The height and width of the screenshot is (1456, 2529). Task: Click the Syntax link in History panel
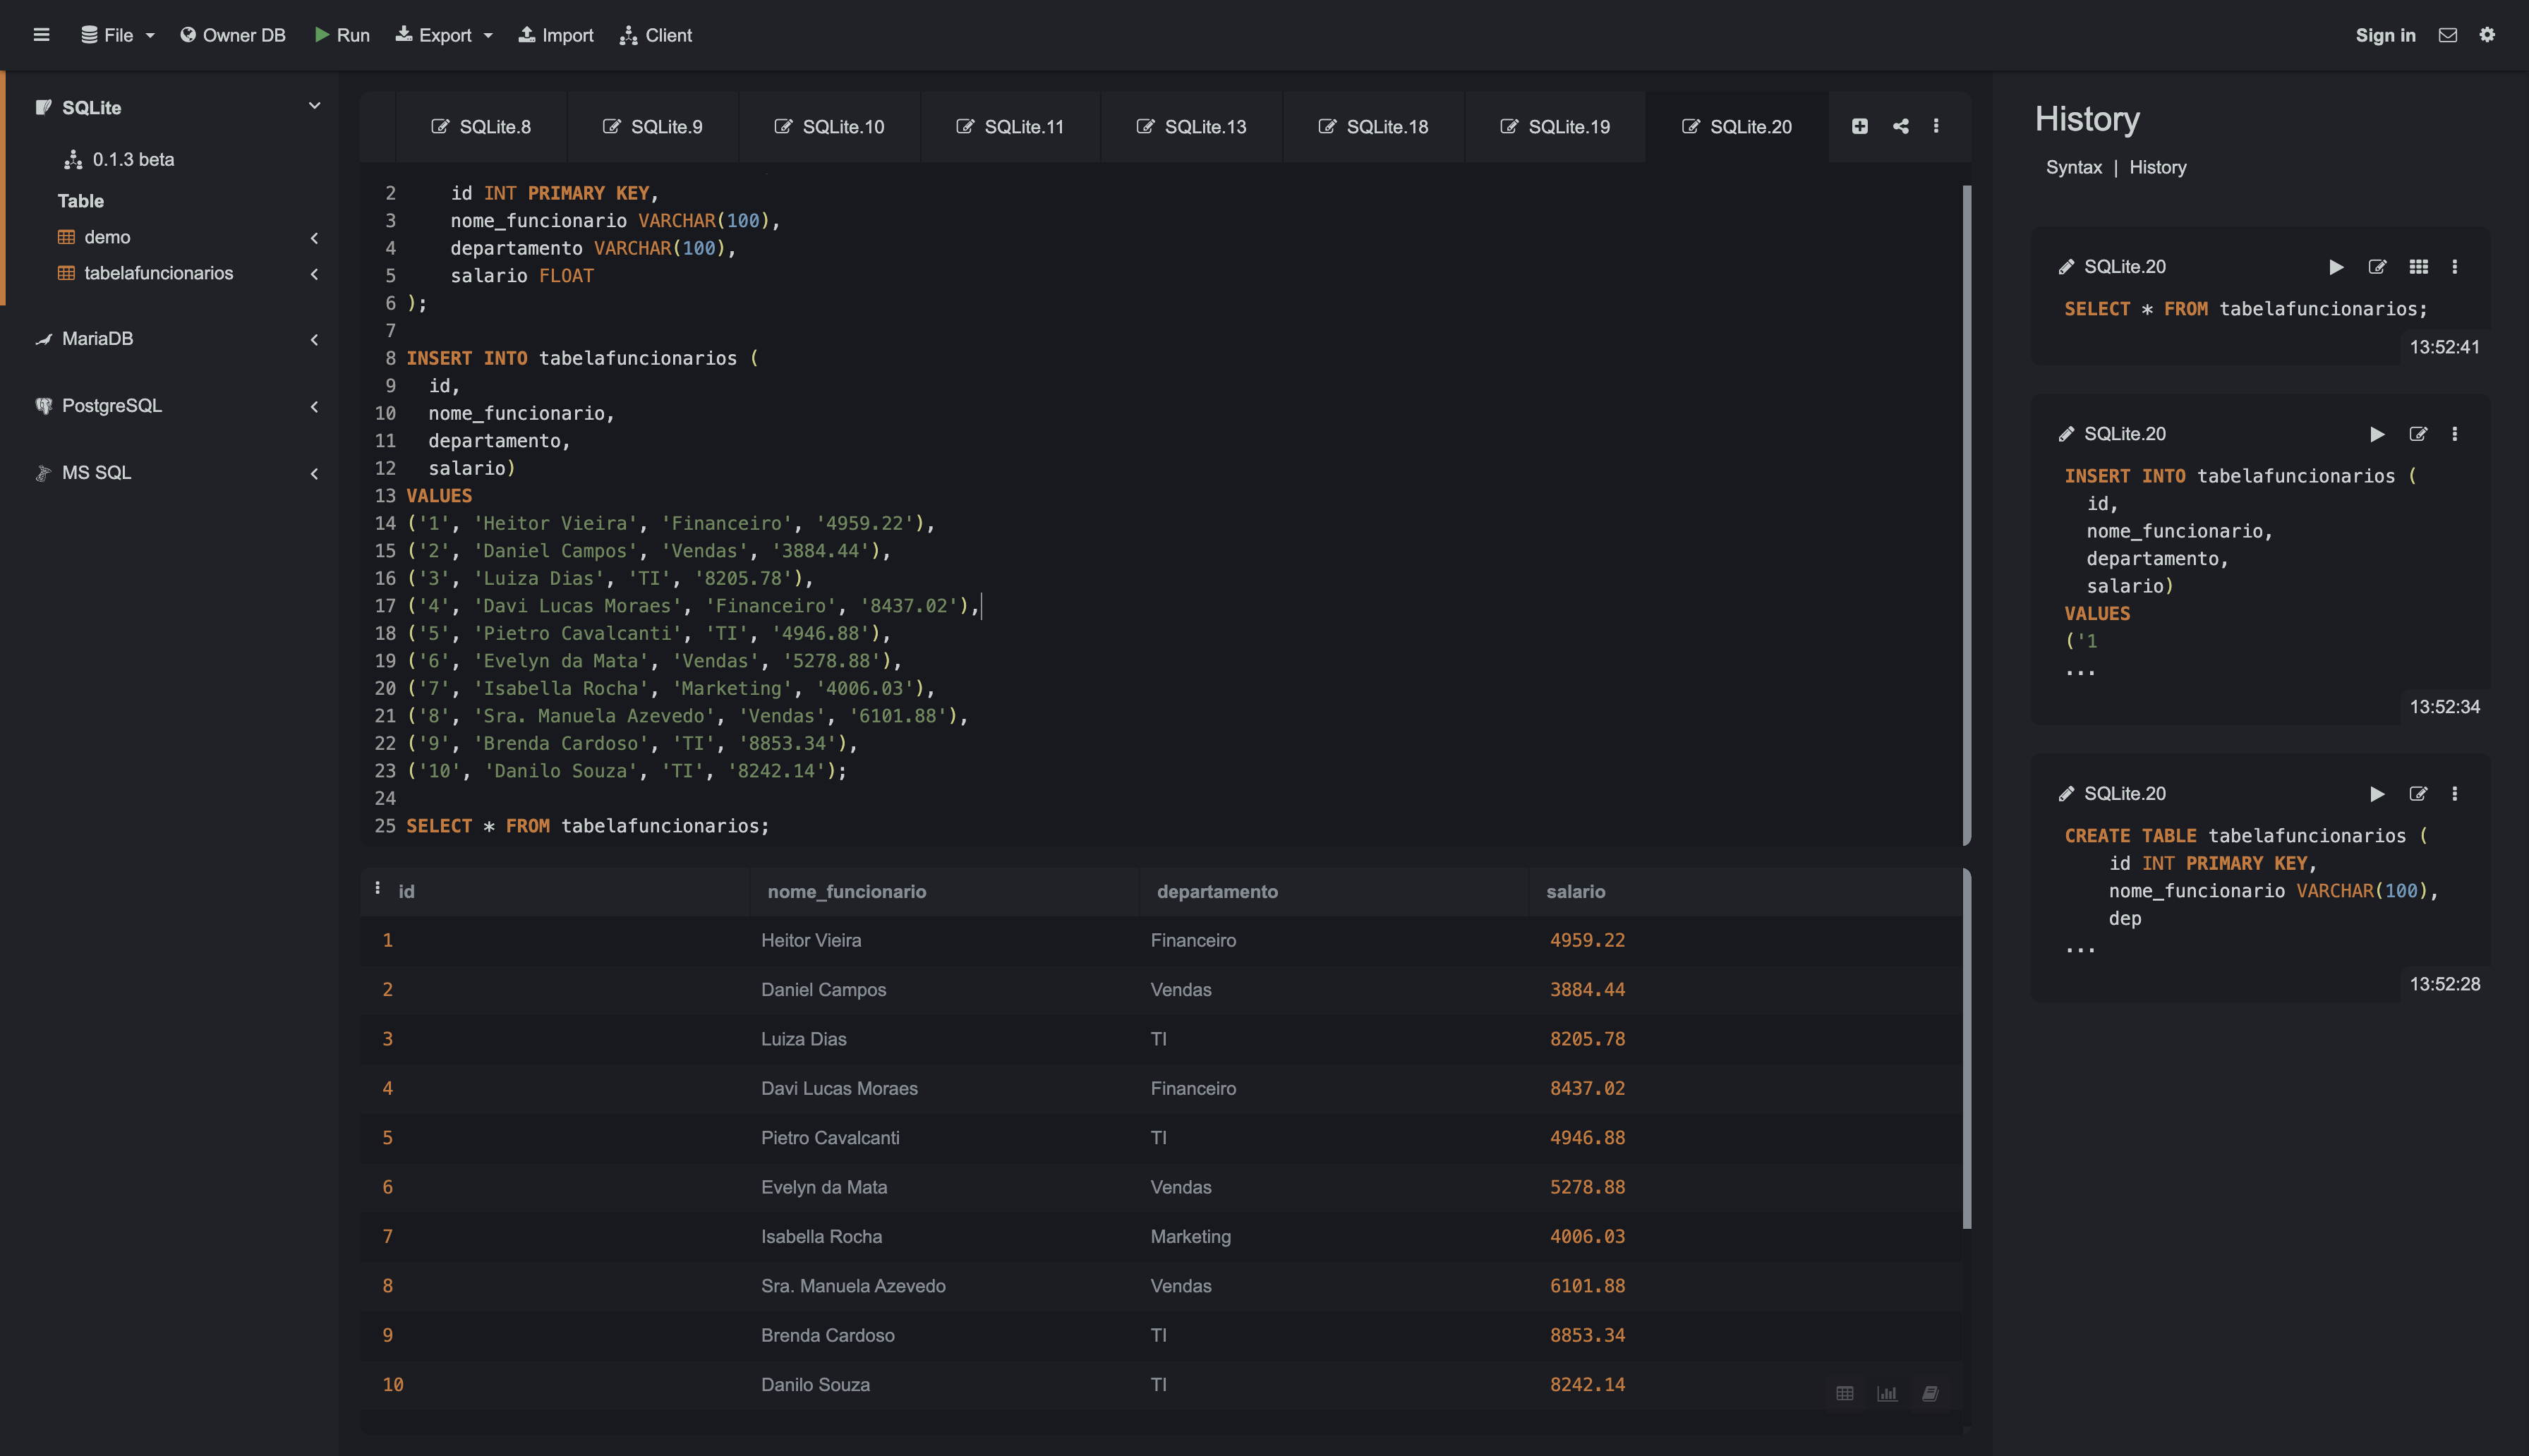pyautogui.click(x=2073, y=167)
